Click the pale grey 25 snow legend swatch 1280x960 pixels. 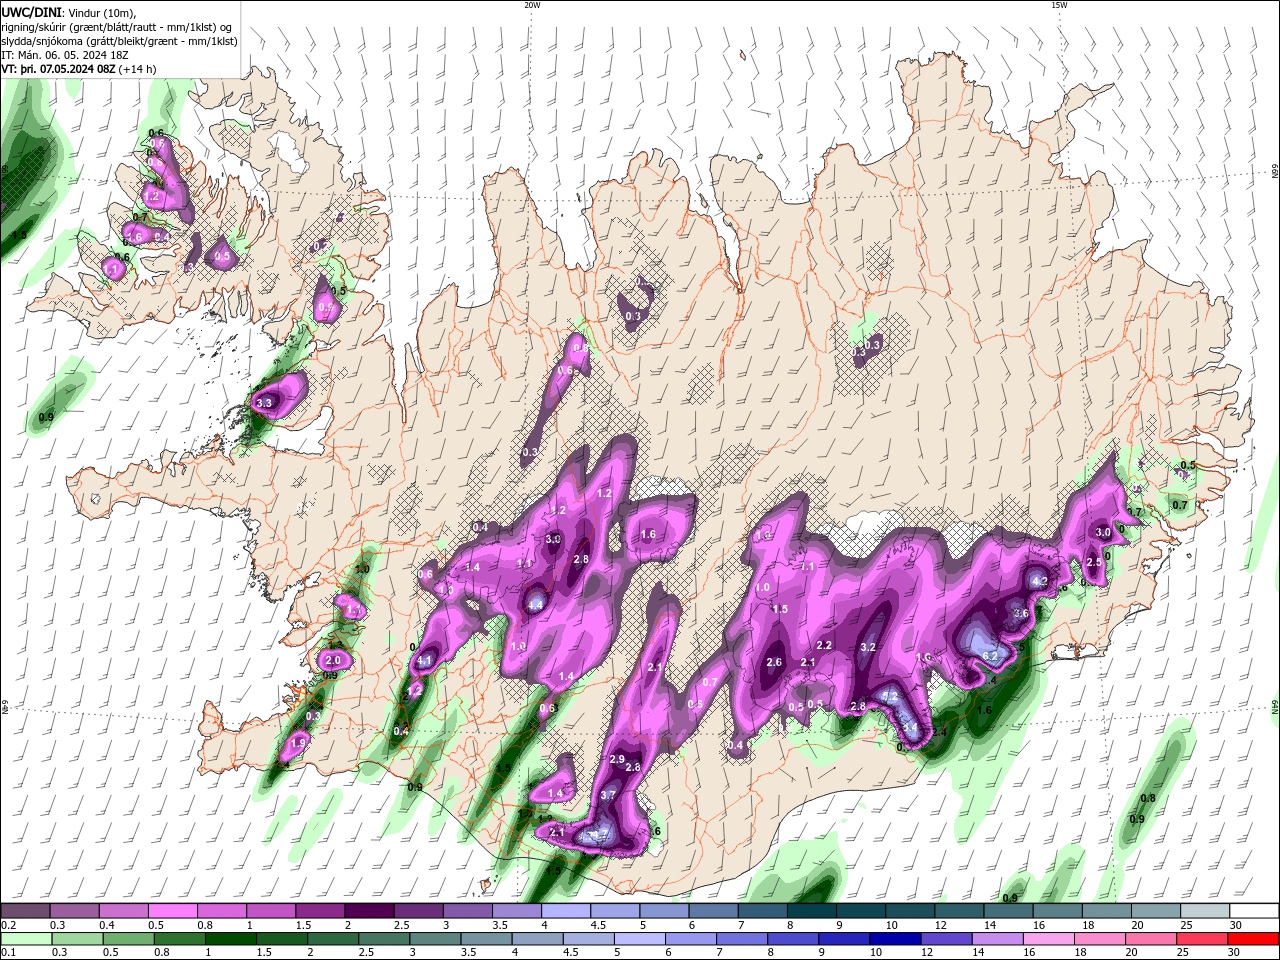click(x=1206, y=911)
